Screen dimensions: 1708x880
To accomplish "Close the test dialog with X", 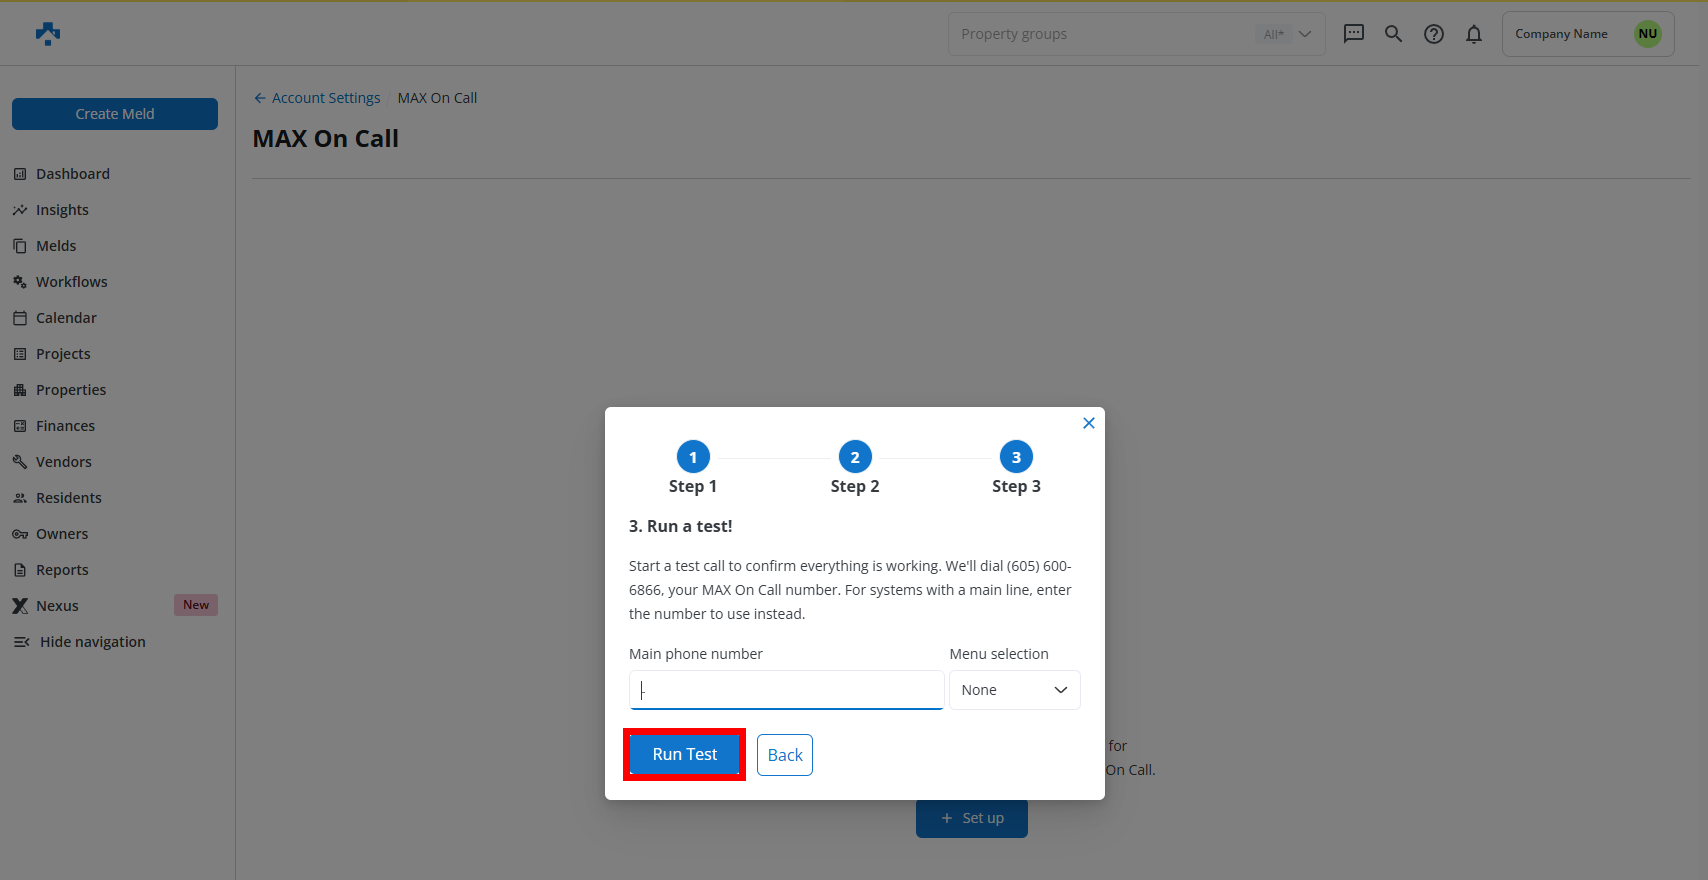I will click(x=1088, y=423).
